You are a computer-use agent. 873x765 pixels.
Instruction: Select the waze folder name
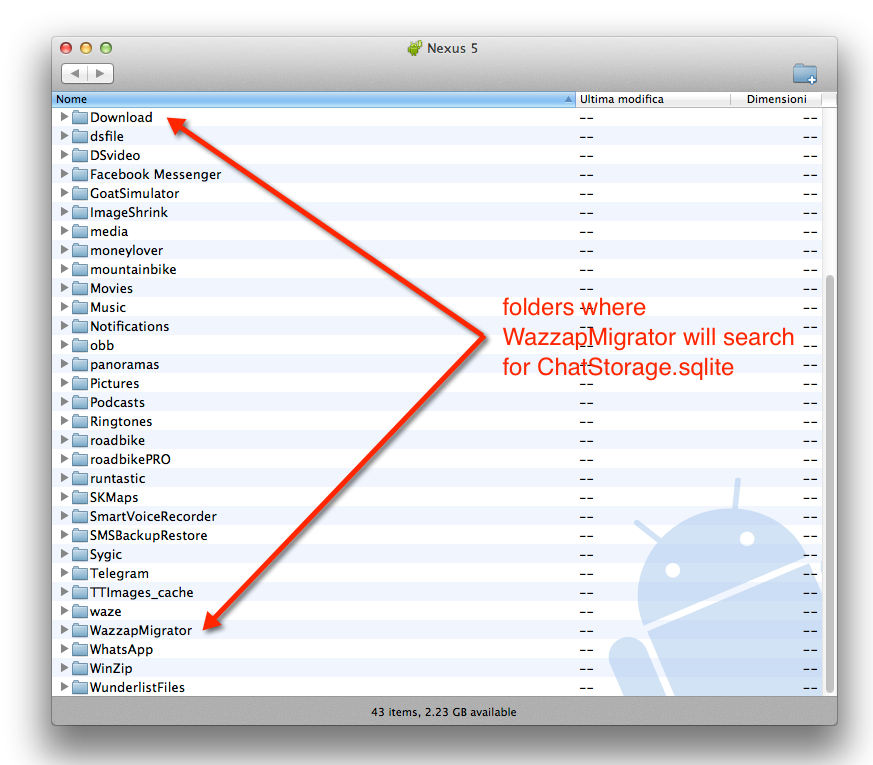coord(106,611)
